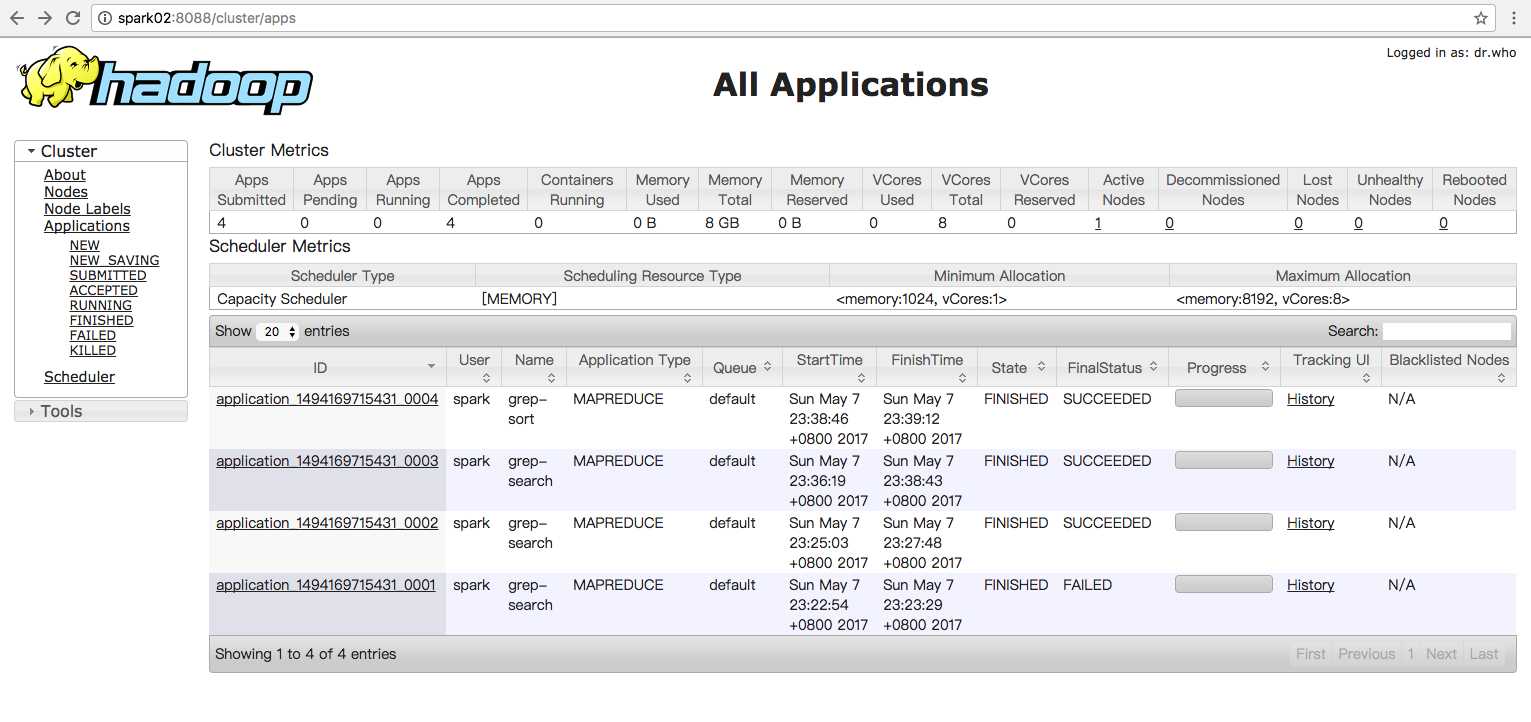Click progress bar of grep-sort application
1531x722 pixels.
point(1224,398)
